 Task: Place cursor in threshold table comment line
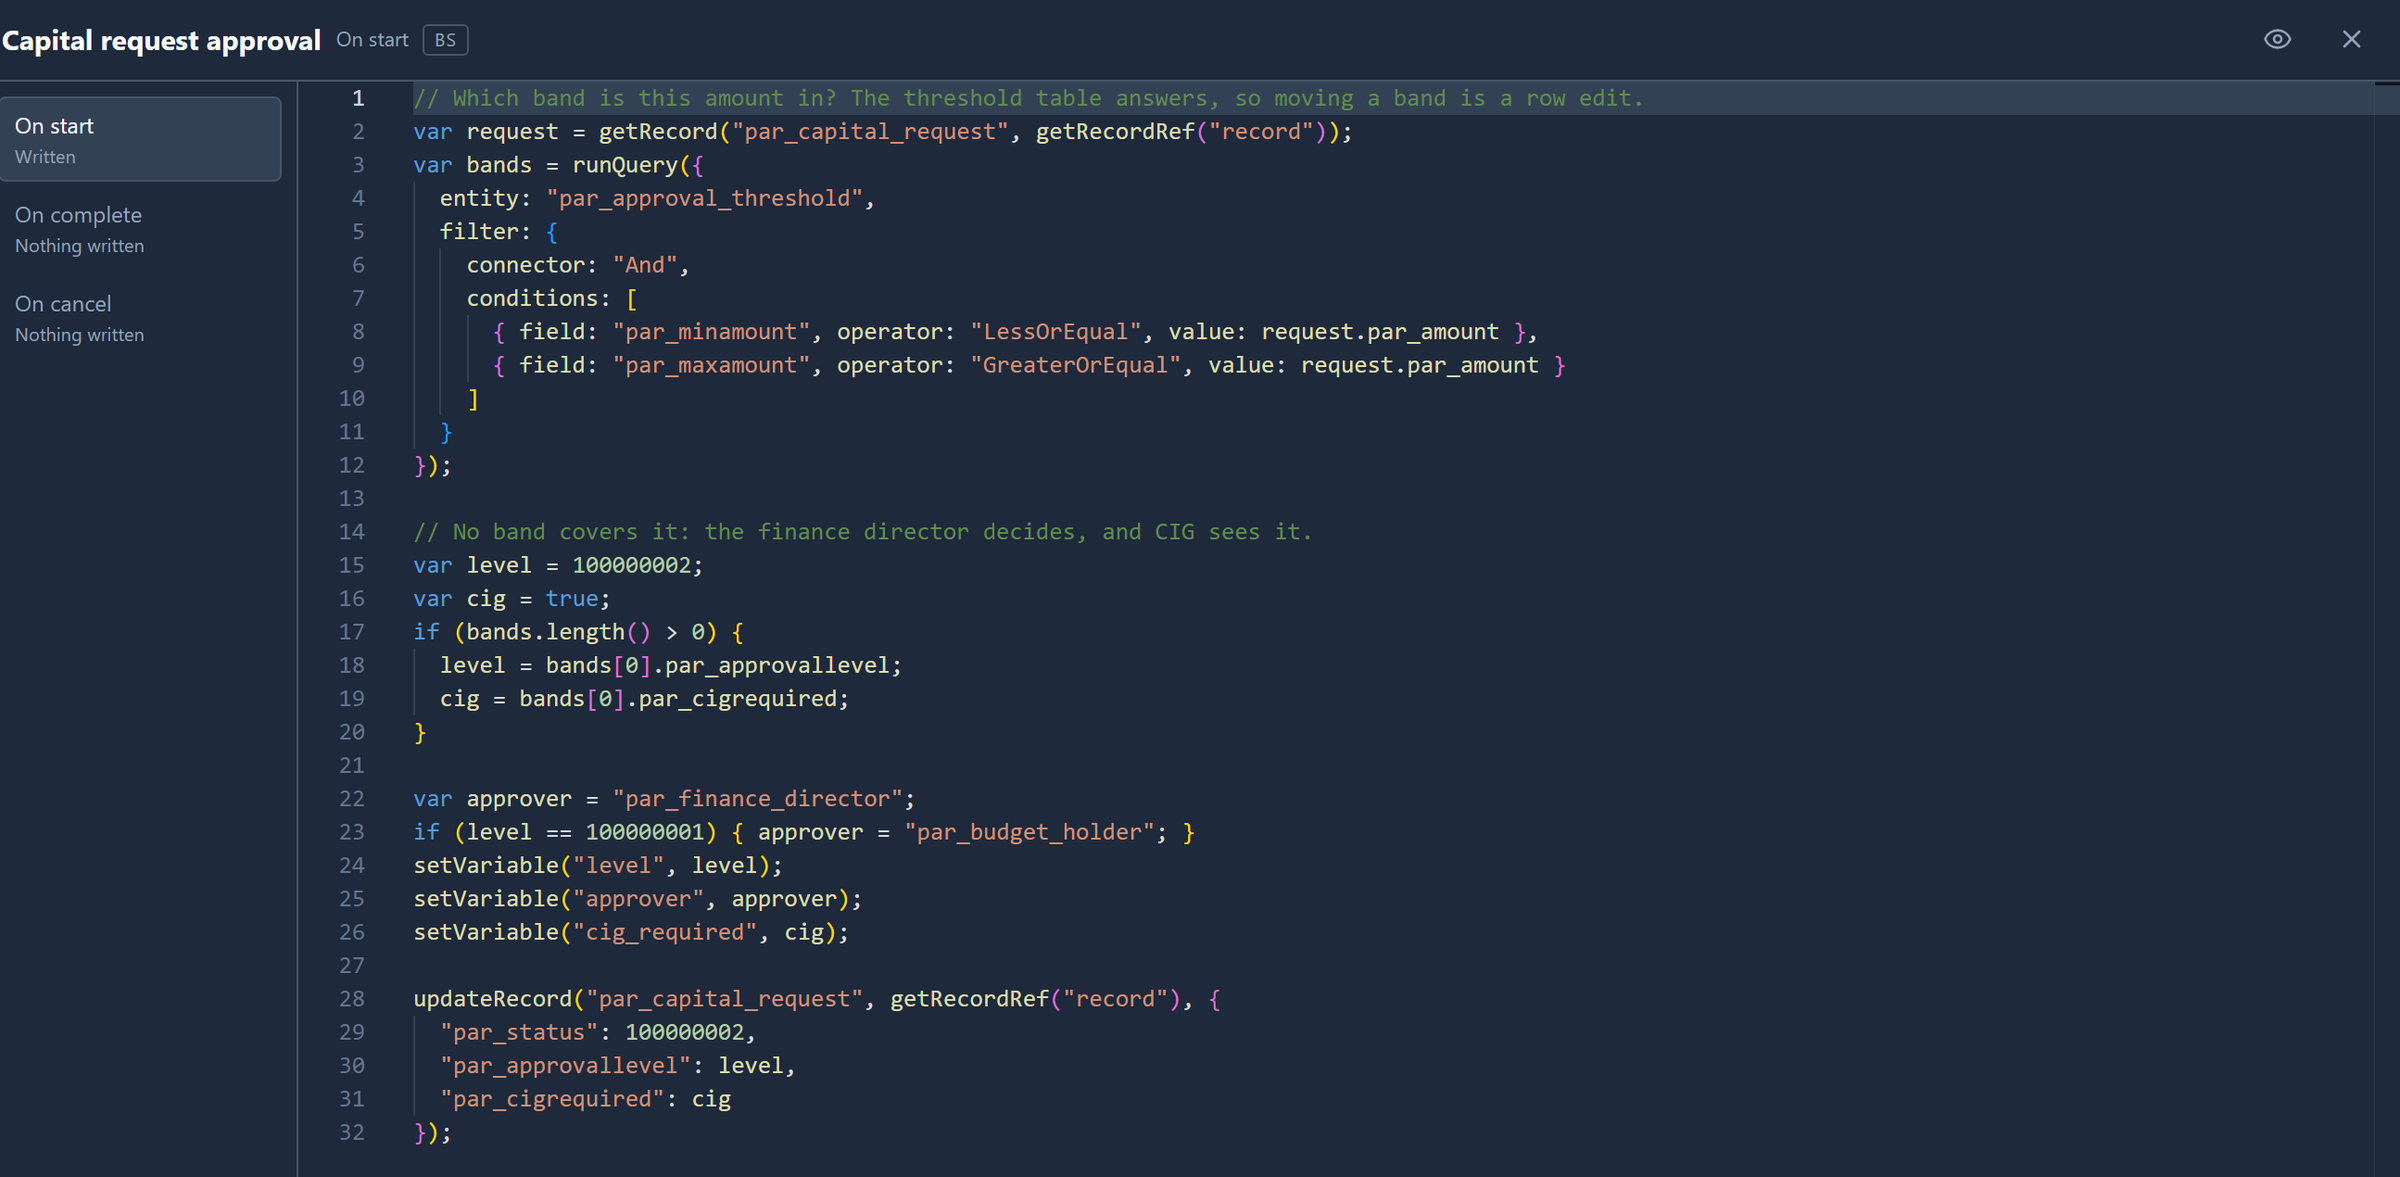1028,98
